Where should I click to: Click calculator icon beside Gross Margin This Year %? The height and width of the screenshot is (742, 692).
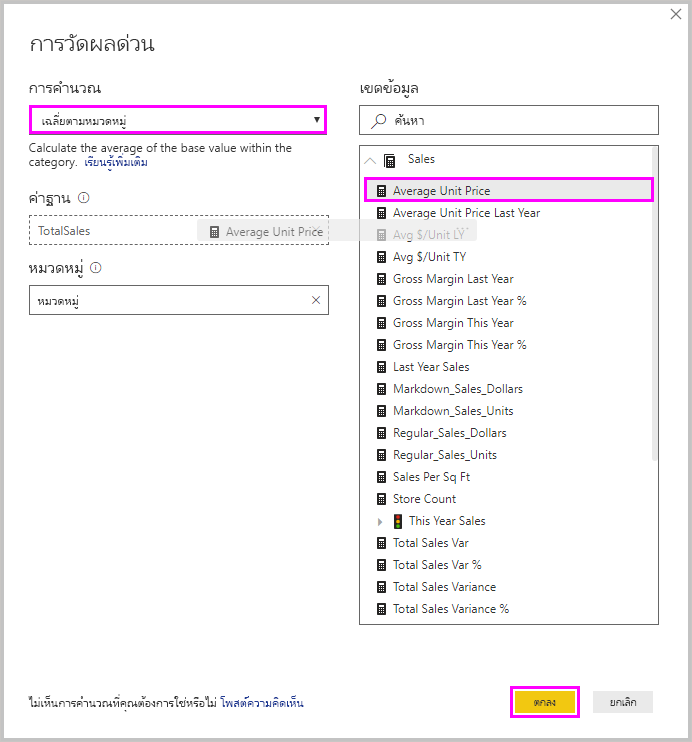click(x=381, y=345)
